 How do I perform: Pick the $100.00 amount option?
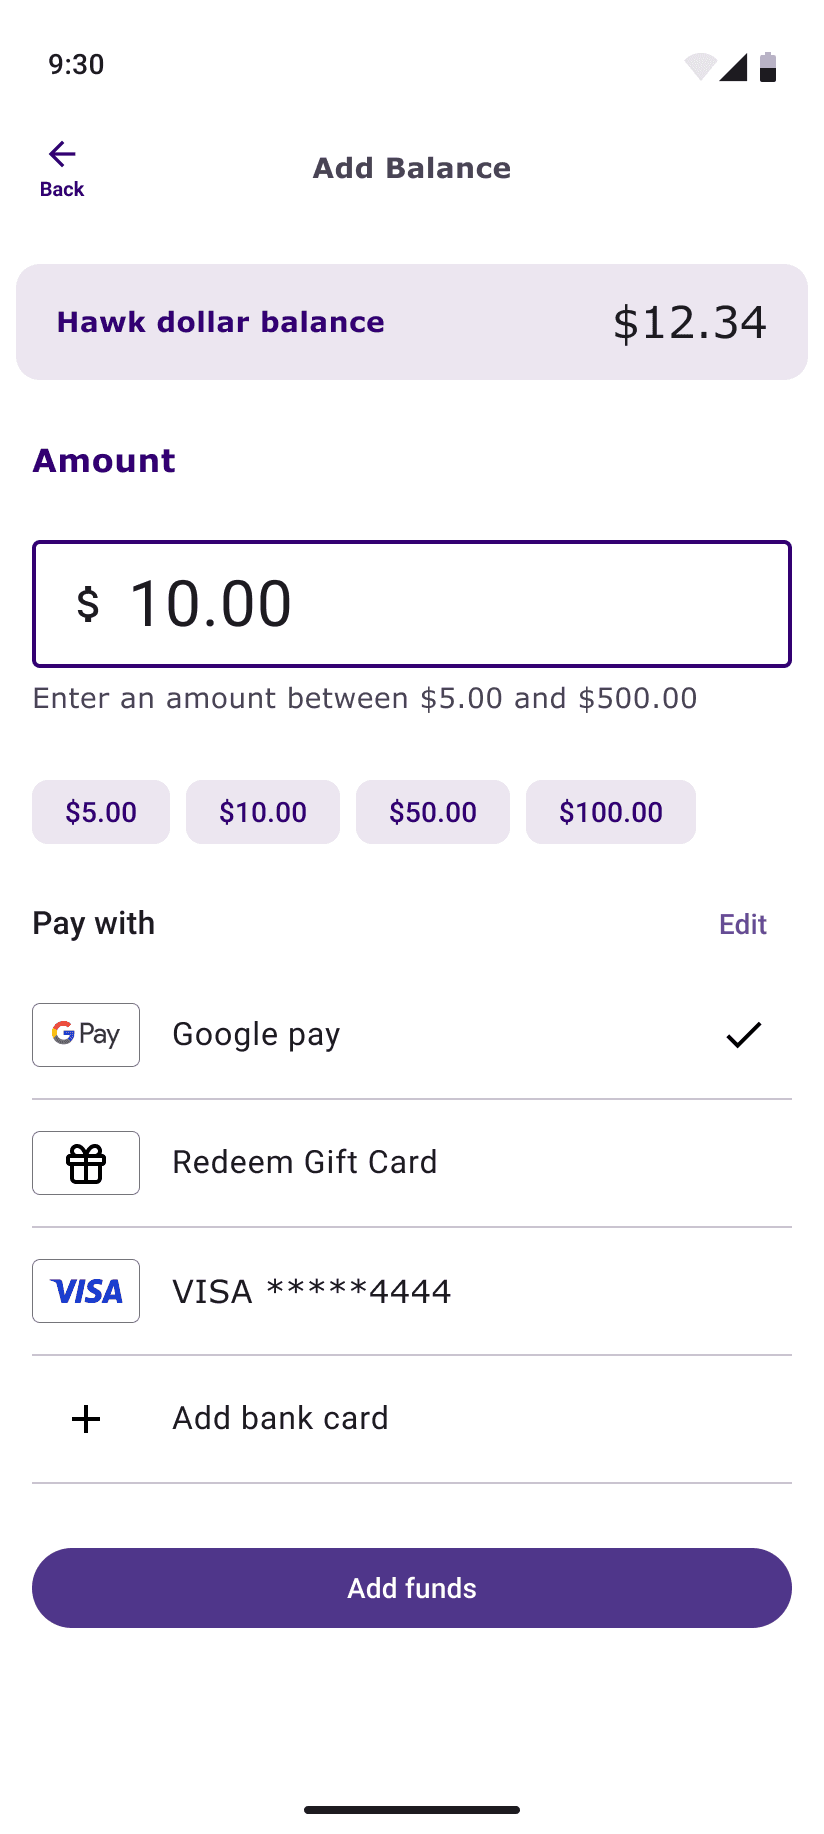pos(610,812)
